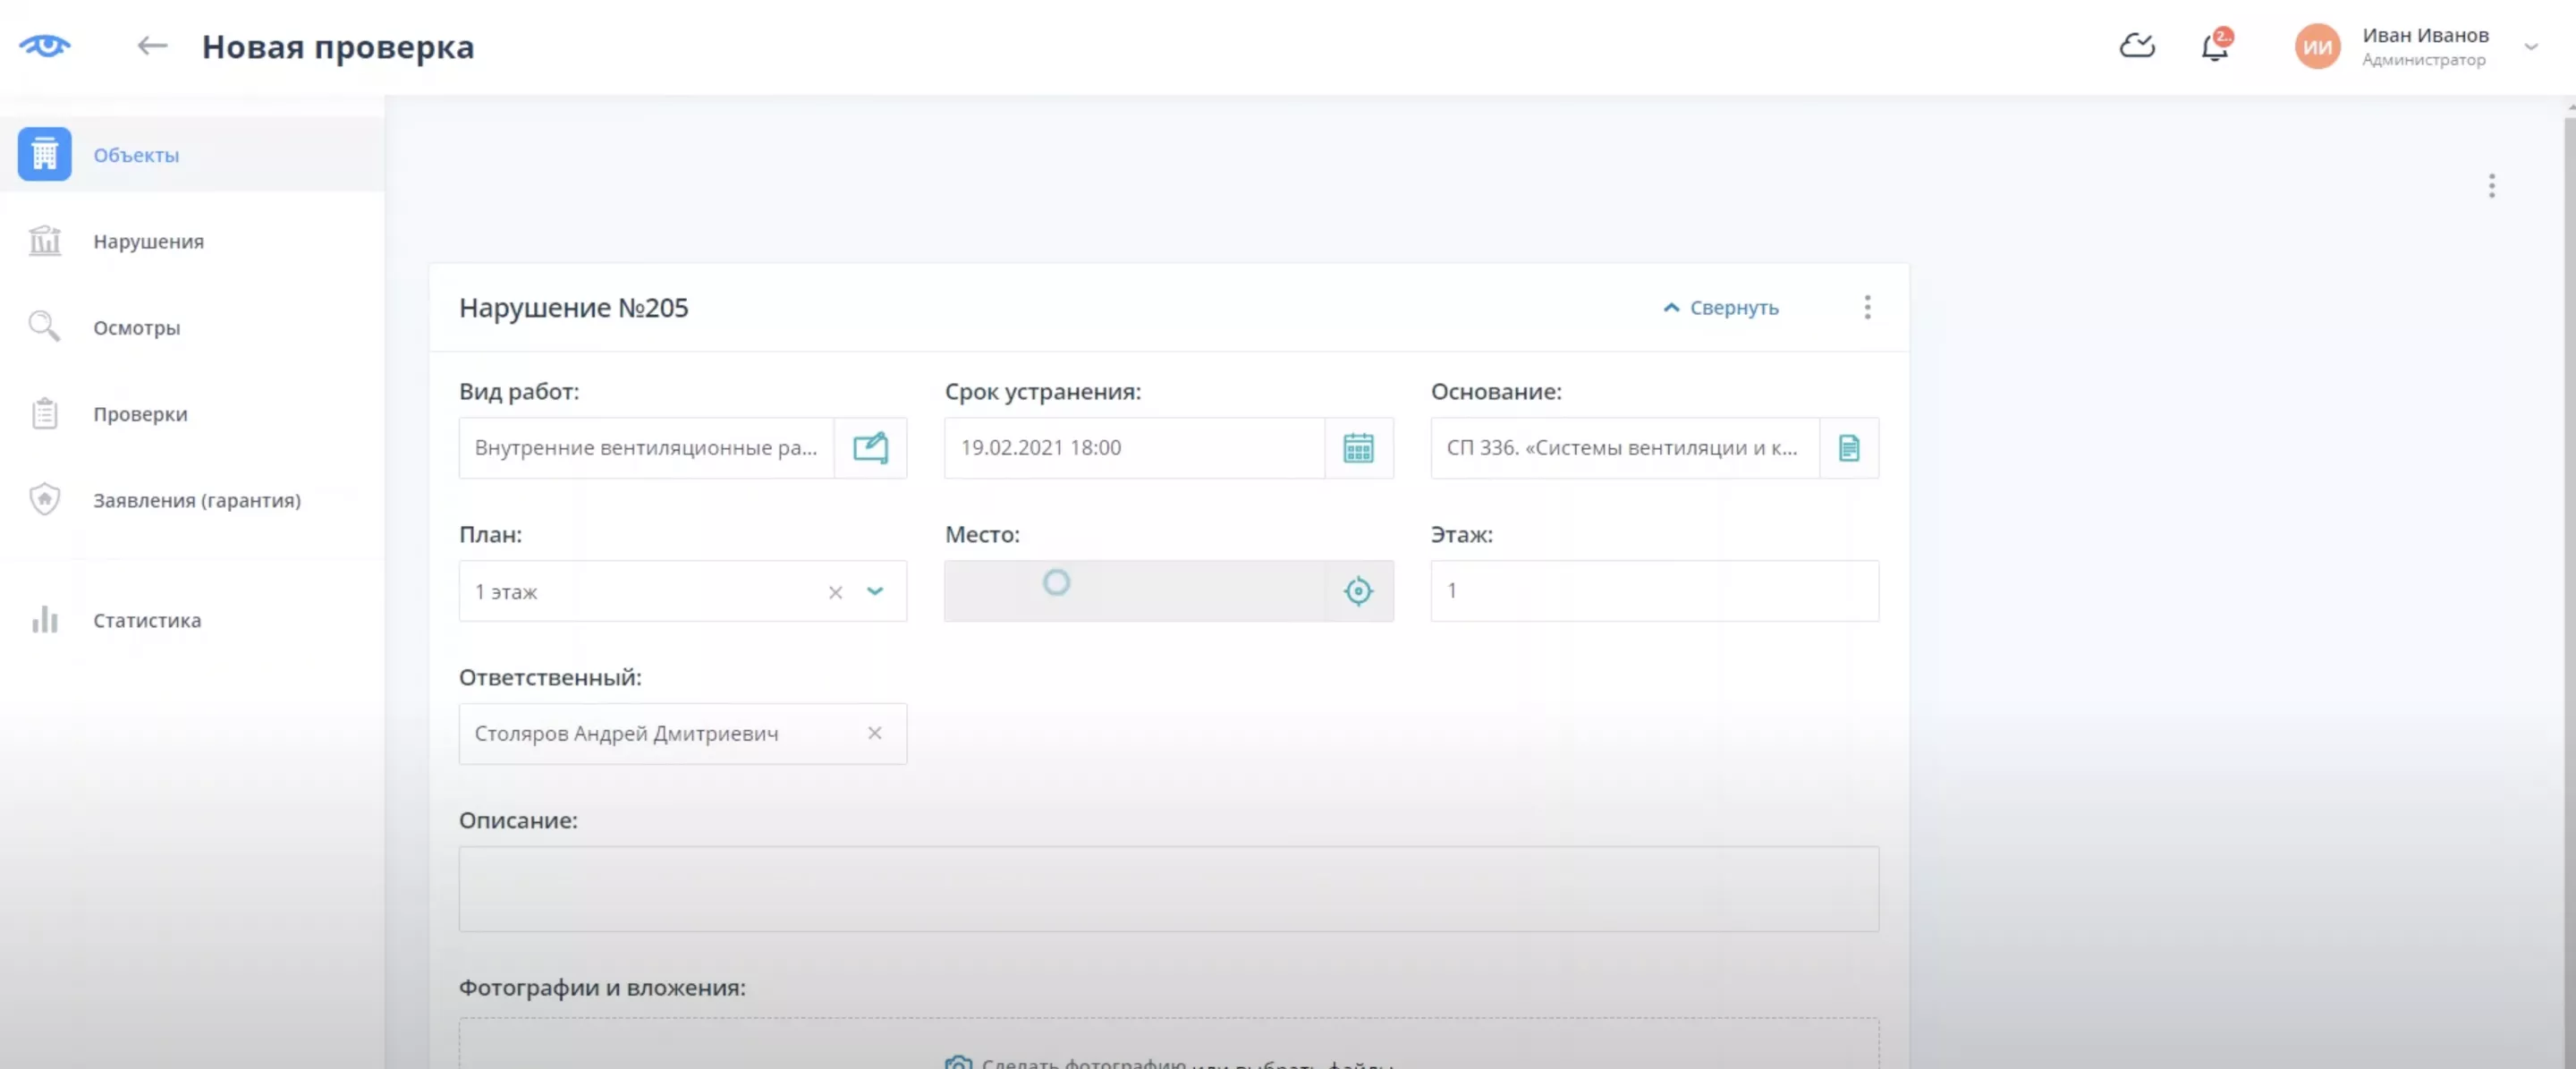Open Статистика in sidebar
This screenshot has height=1069, width=2576.
146,621
